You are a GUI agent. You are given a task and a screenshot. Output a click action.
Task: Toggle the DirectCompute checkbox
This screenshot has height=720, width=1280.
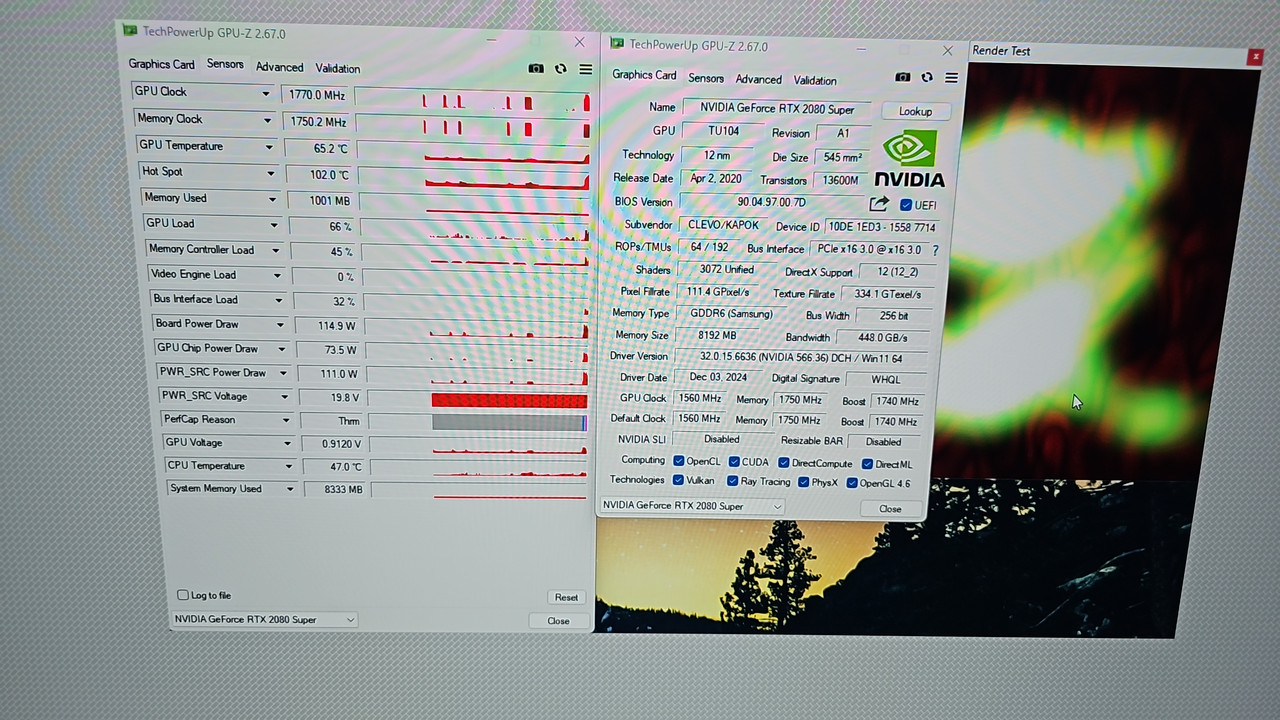click(x=784, y=463)
